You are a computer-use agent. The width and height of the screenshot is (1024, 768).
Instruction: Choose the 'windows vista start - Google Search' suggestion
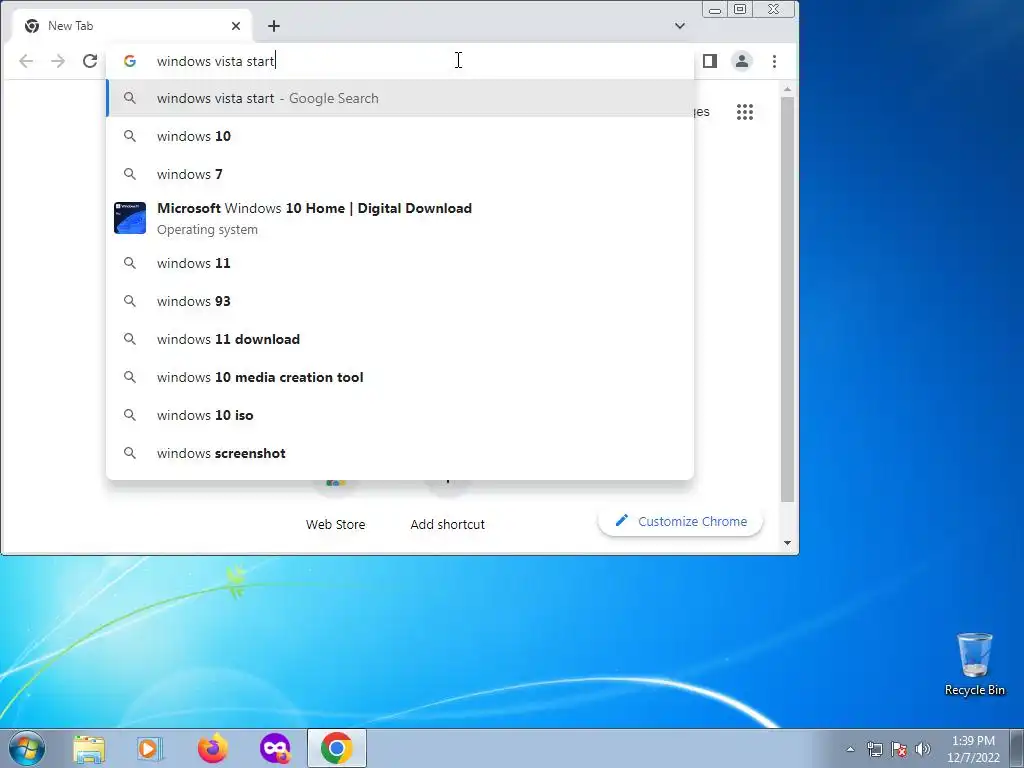[x=400, y=98]
